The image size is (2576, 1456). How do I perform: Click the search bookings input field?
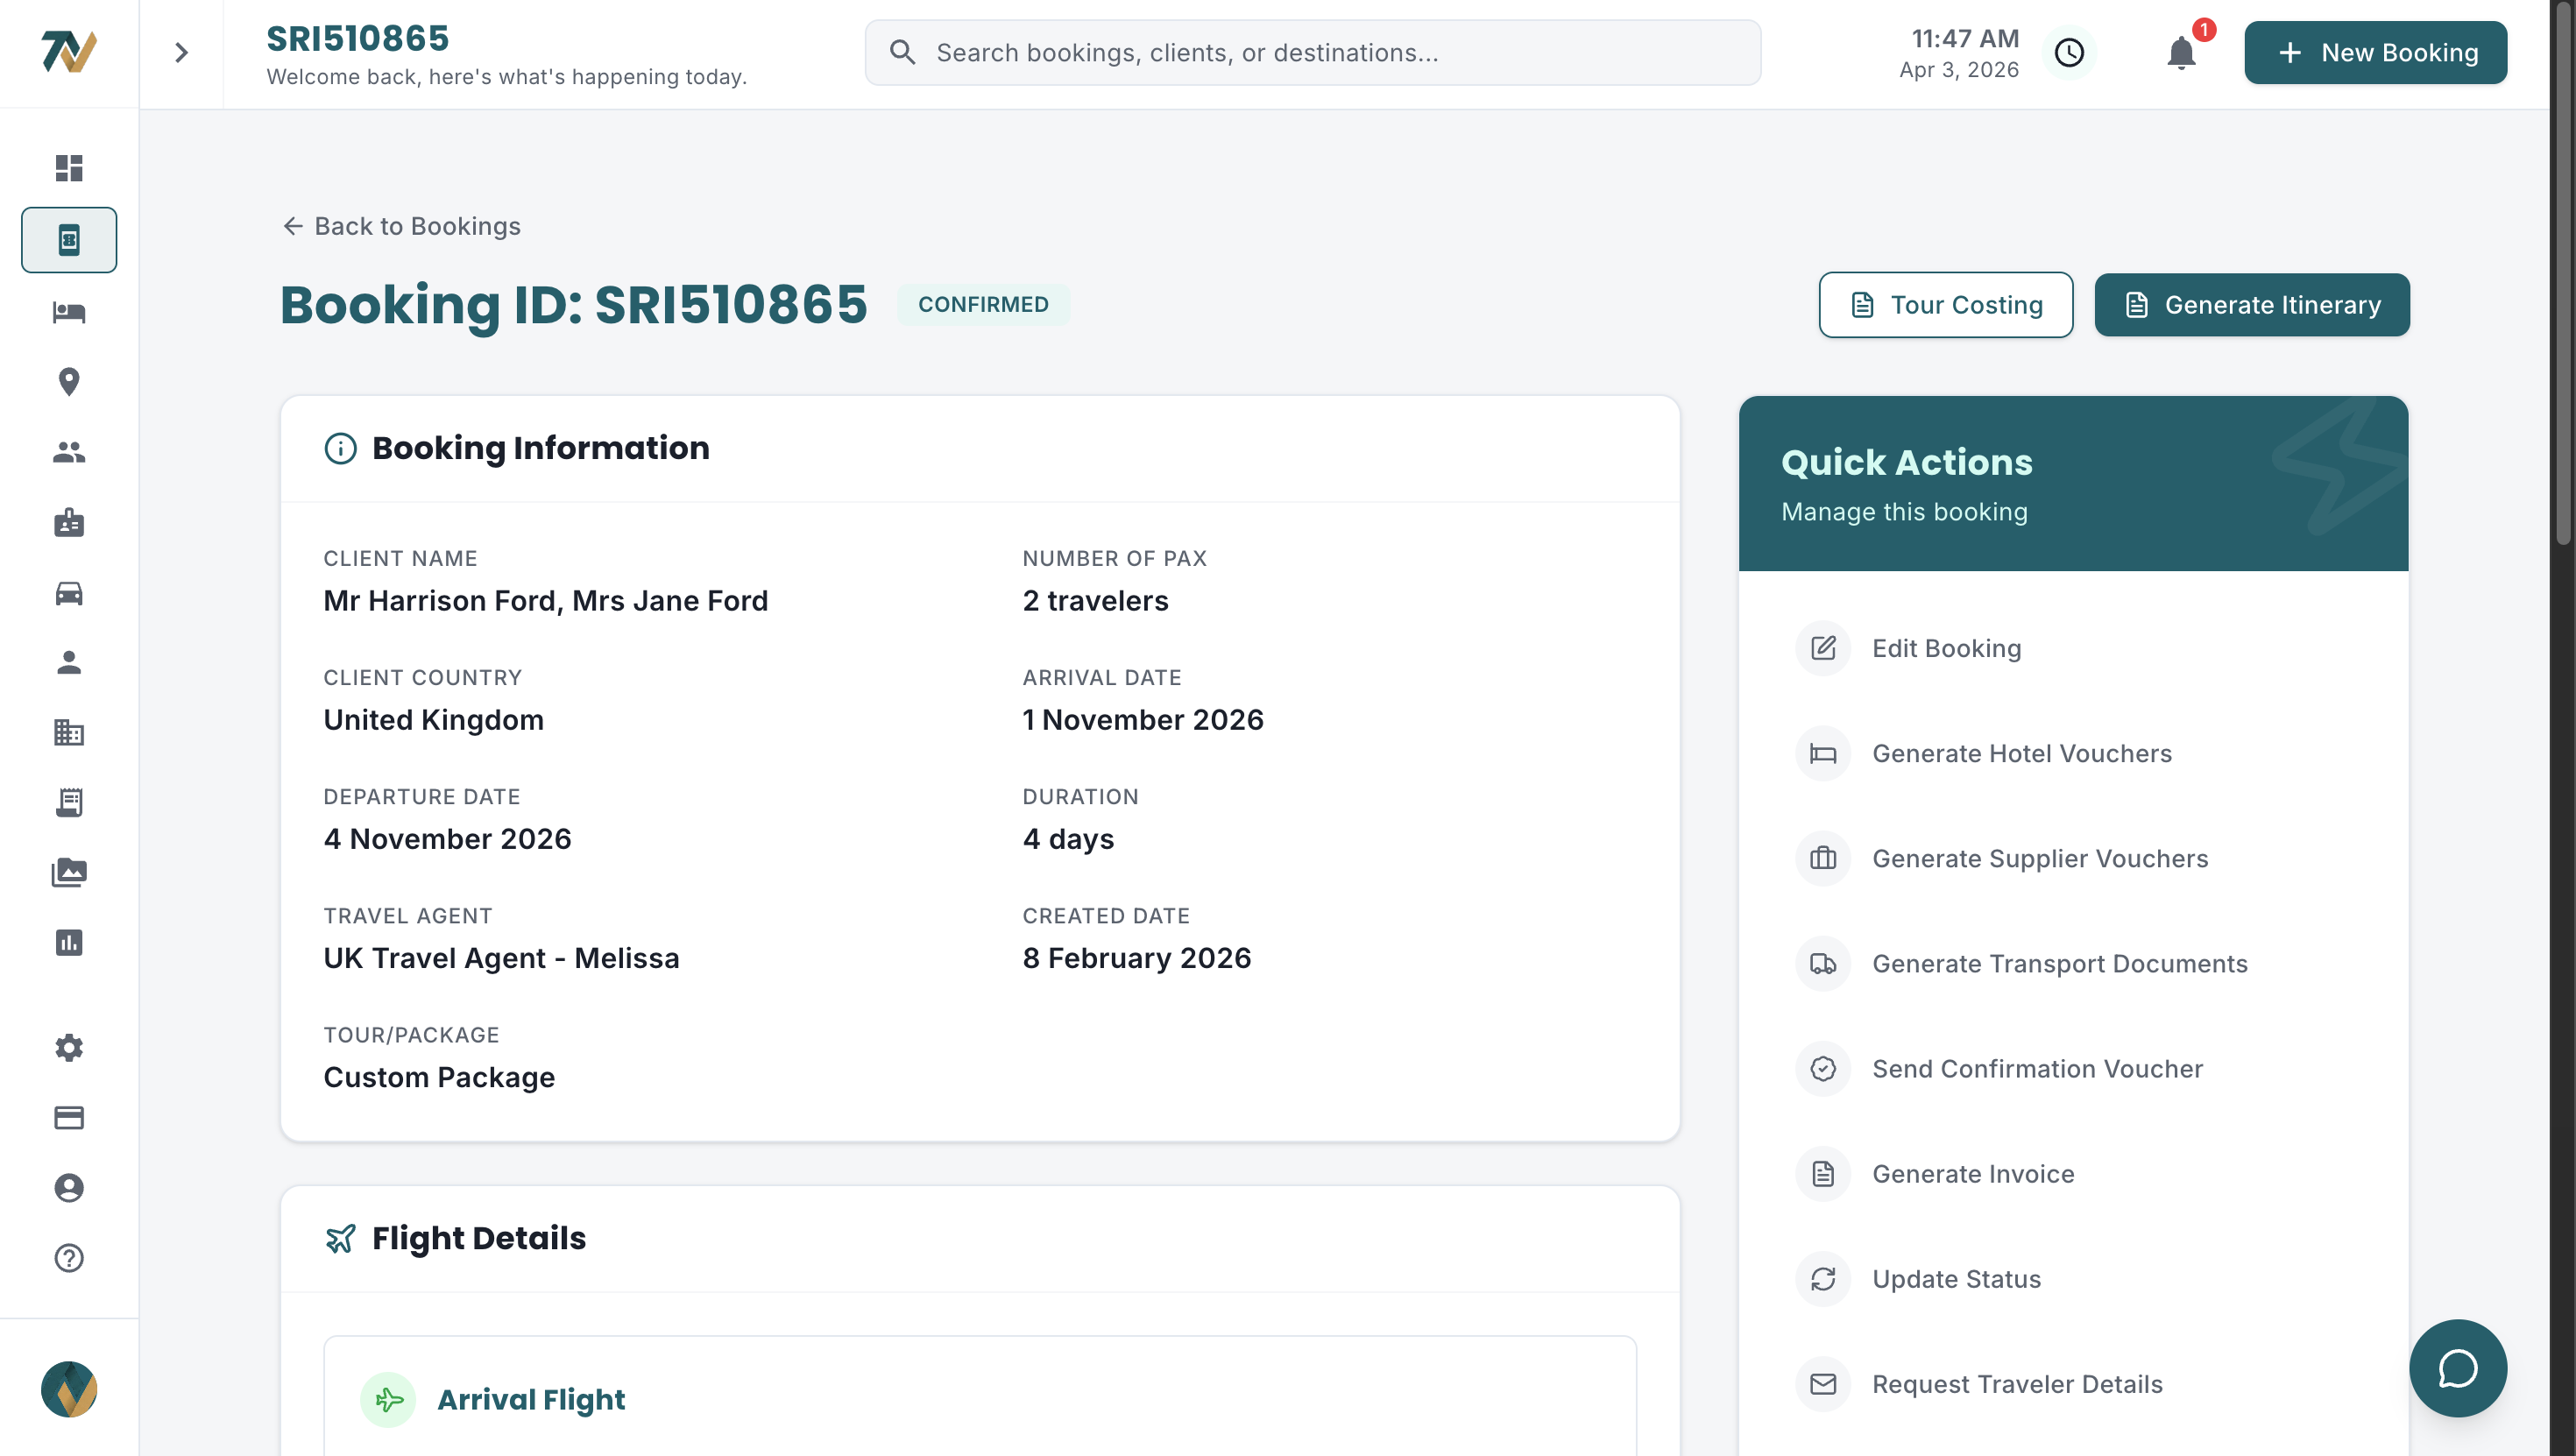point(1312,52)
